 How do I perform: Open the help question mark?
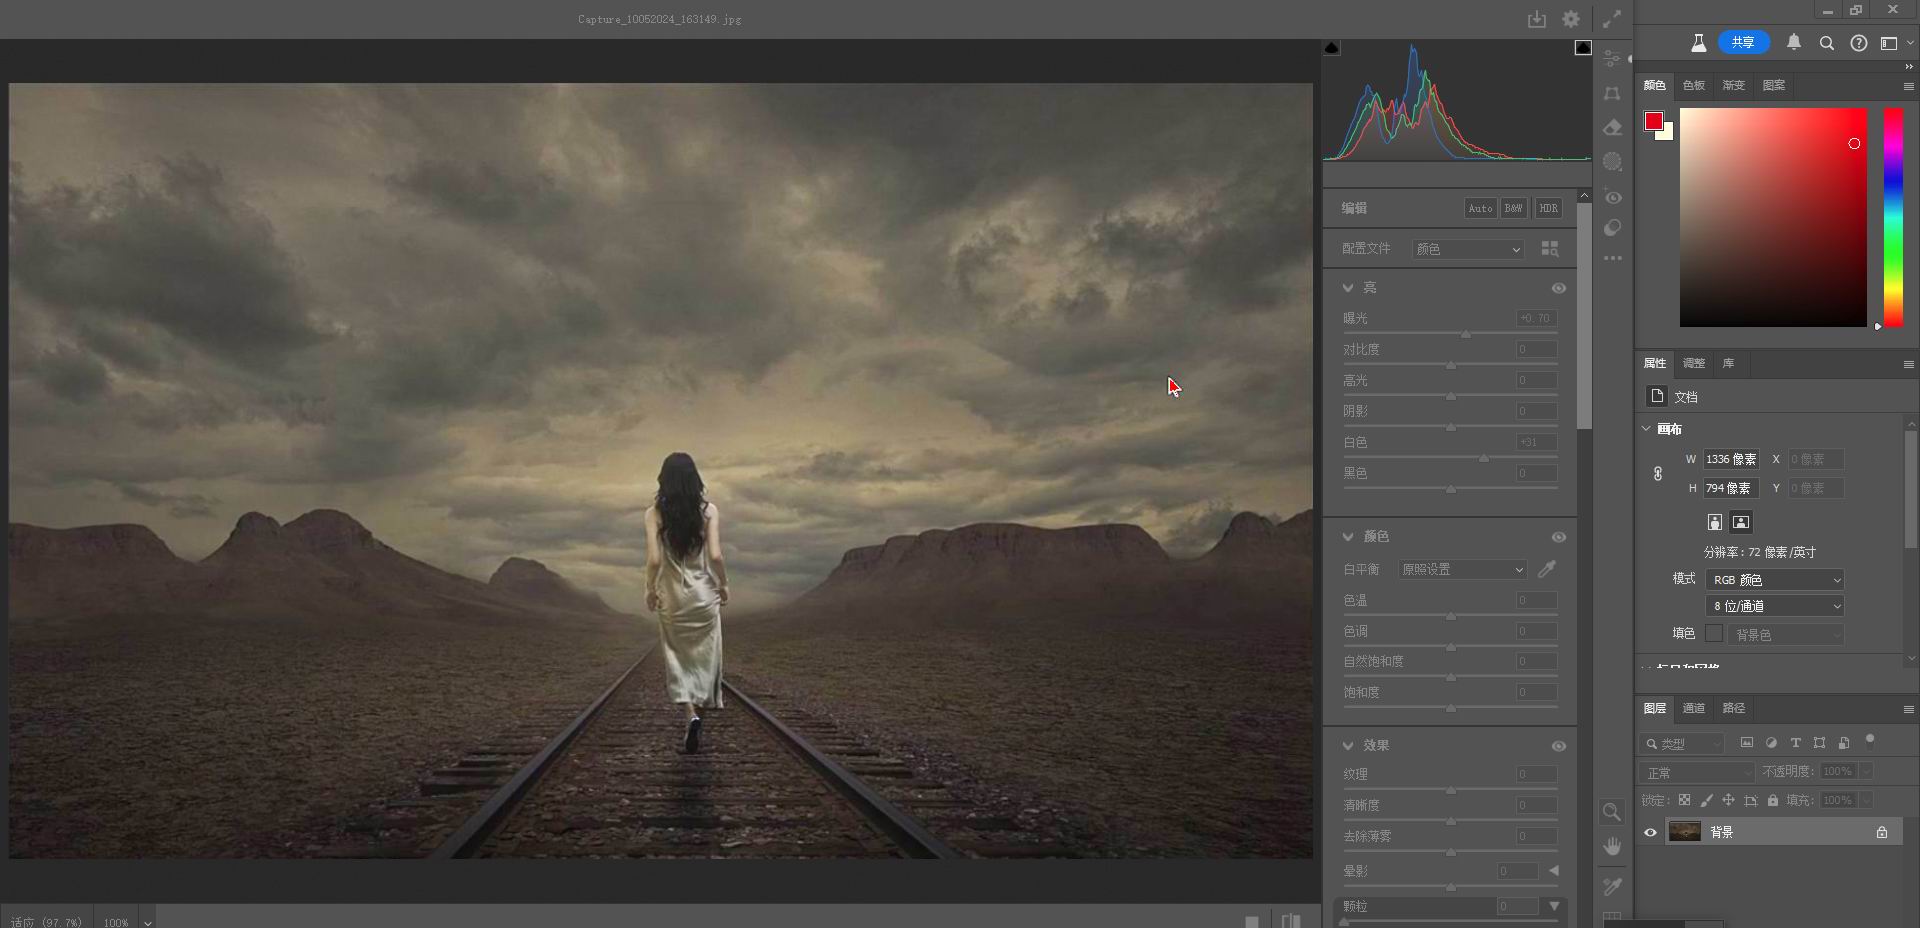[x=1859, y=43]
